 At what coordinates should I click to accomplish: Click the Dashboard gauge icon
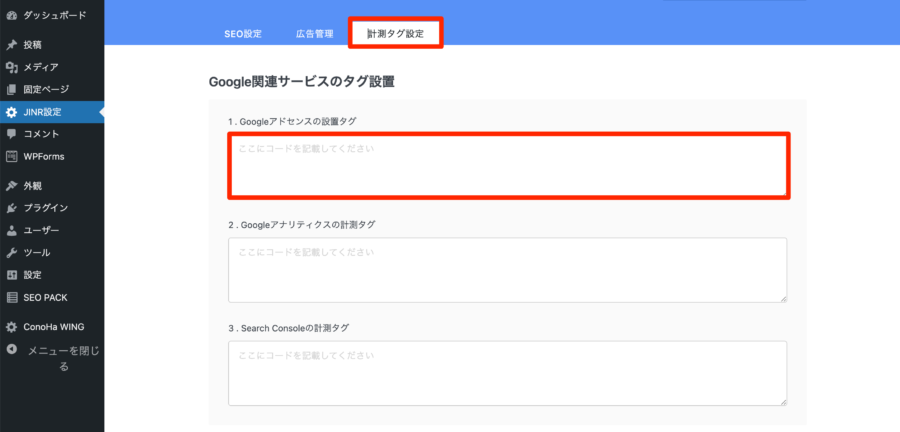[x=11, y=15]
